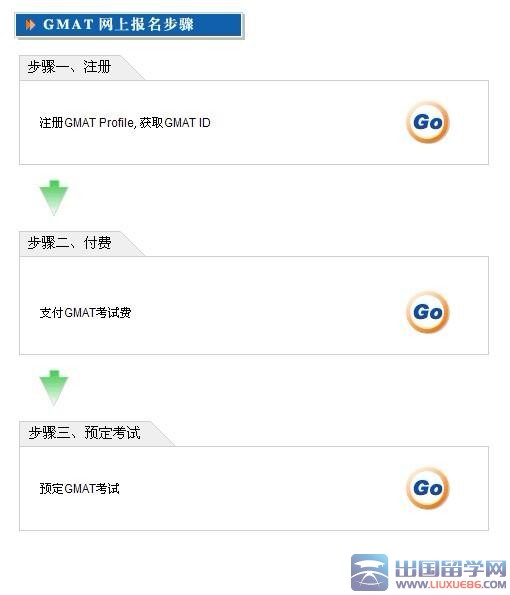
Task: Click the text 支付GMAT考试费
Action: pos(85,313)
